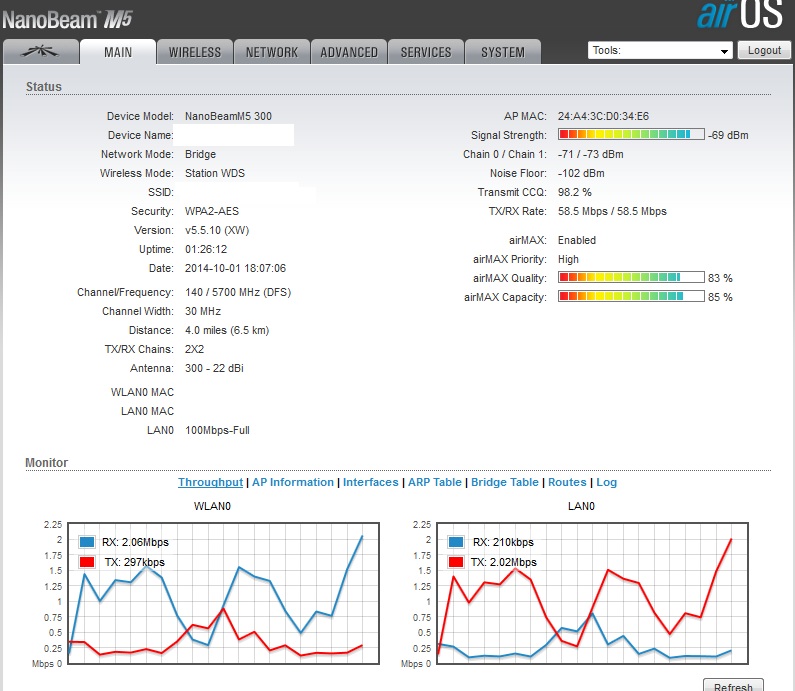This screenshot has width=795, height=691.
Task: Select the Throughput monitor link
Action: [210, 482]
